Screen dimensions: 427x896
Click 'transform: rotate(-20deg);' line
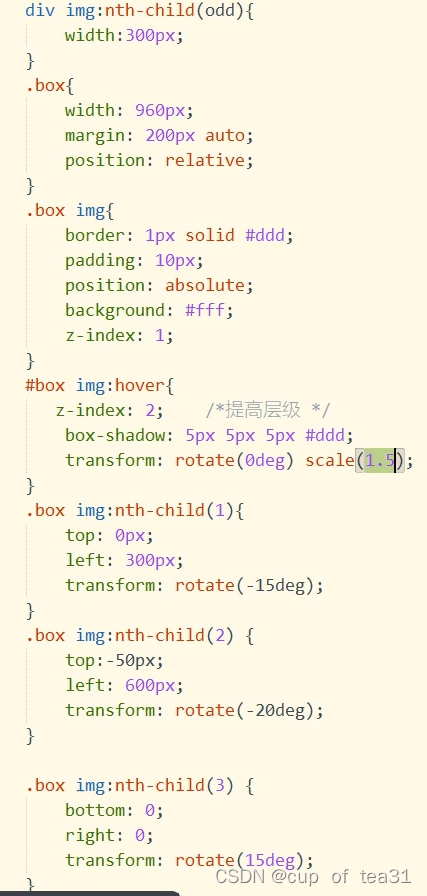(x=194, y=710)
